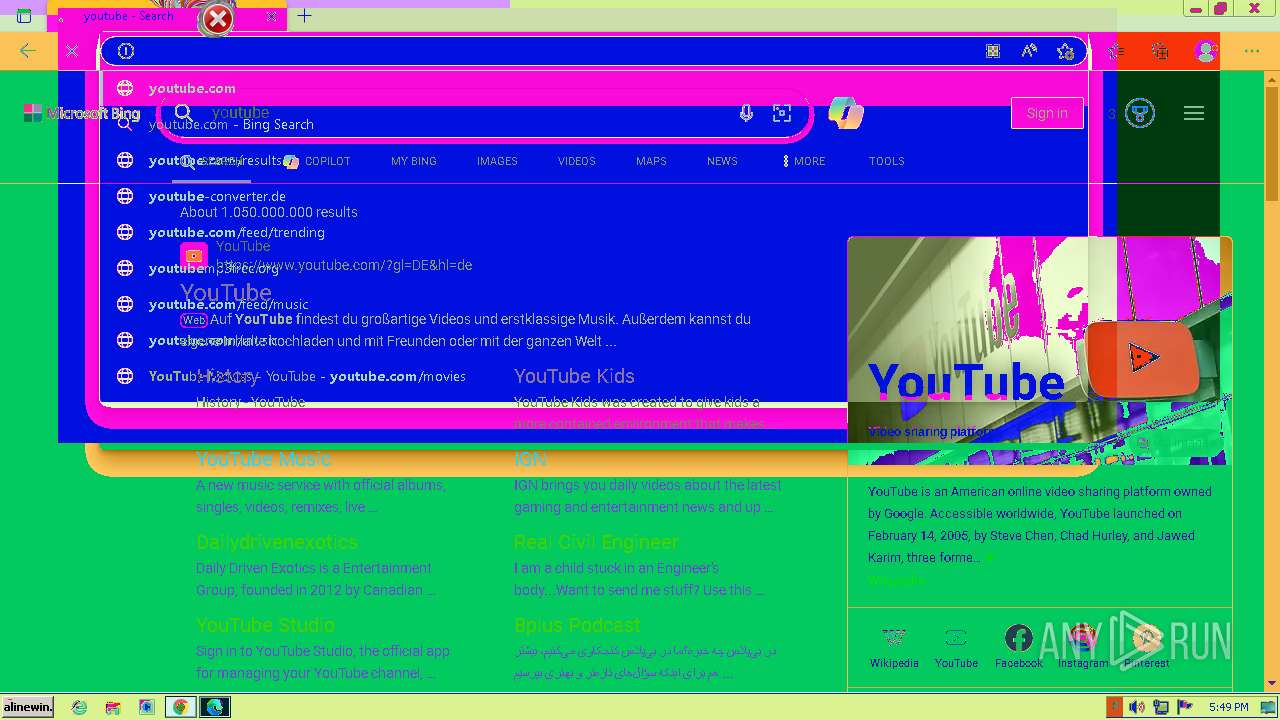Click the page scrollbar down arrow

[x=1272, y=684]
